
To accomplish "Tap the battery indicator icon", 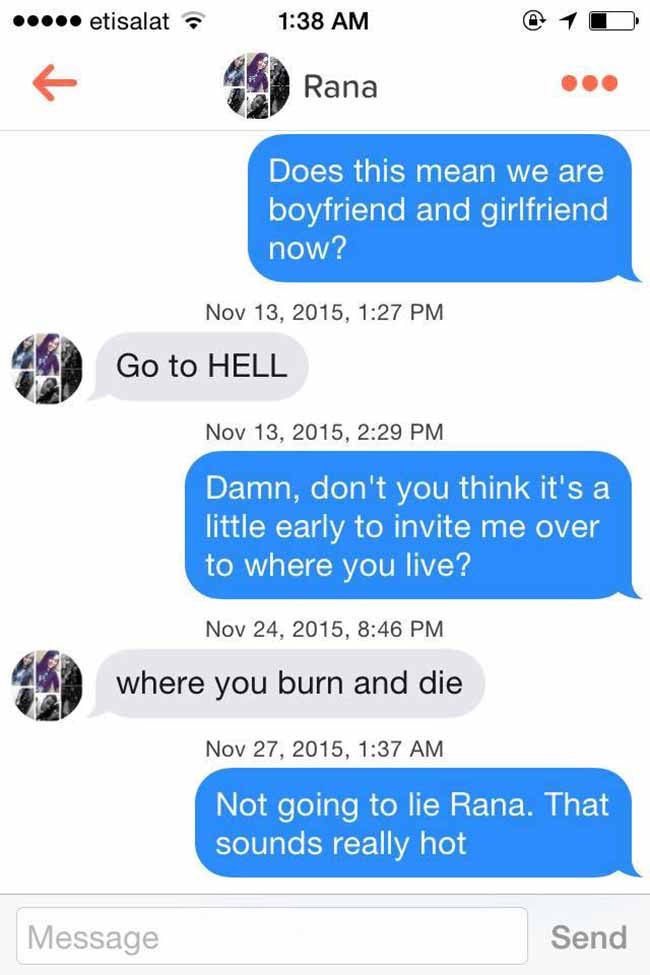I will [613, 21].
